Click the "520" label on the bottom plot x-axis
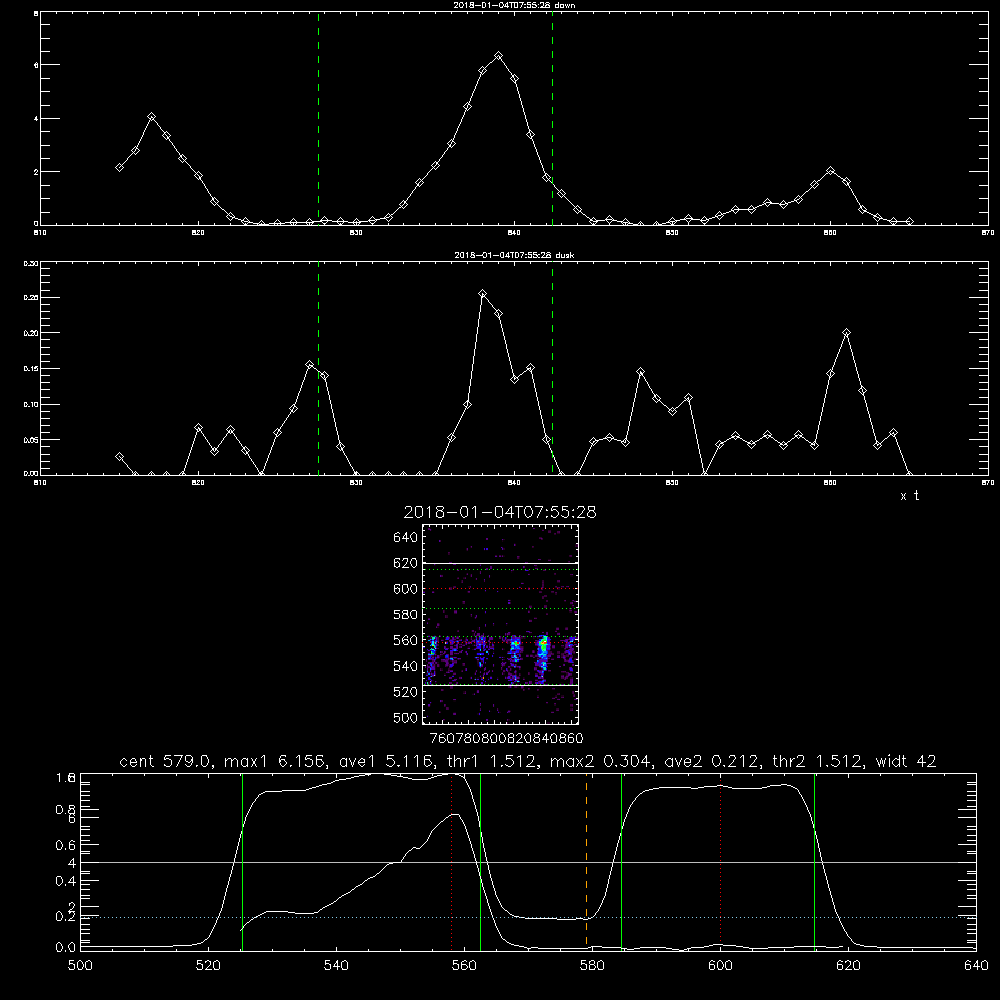 [208, 966]
